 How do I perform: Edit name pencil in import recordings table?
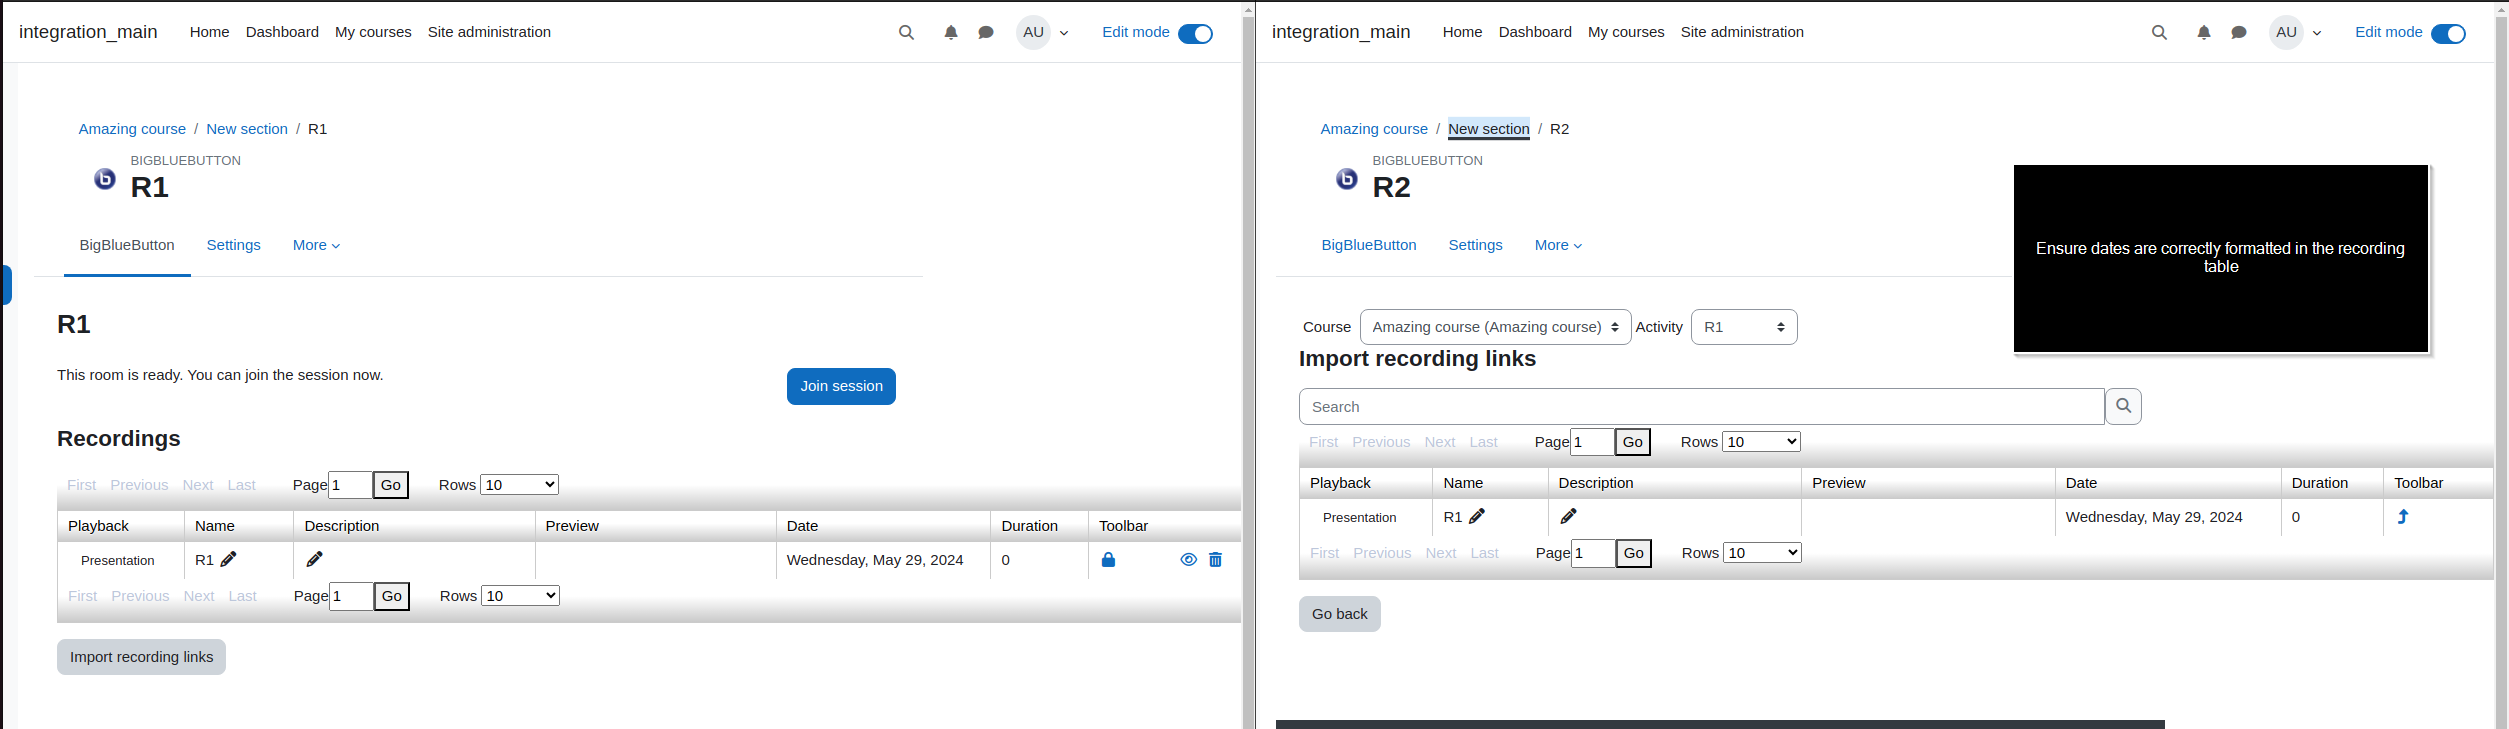[x=1477, y=516]
